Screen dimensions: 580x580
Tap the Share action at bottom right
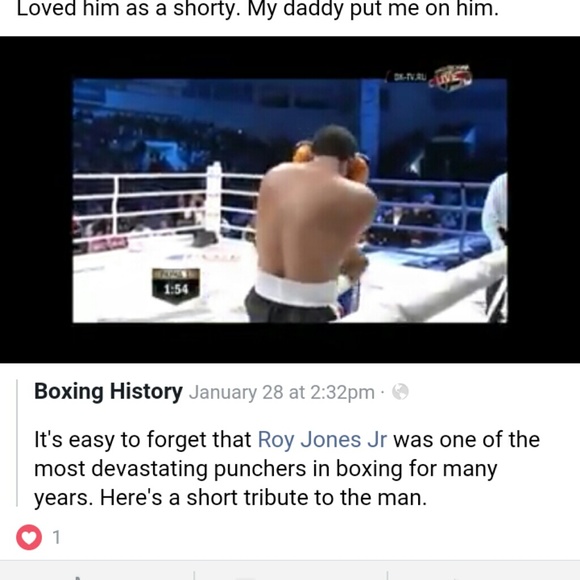pyautogui.click(x=483, y=575)
